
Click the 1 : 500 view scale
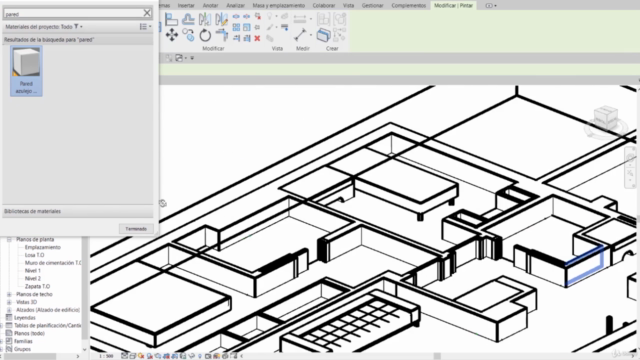(x=106, y=356)
